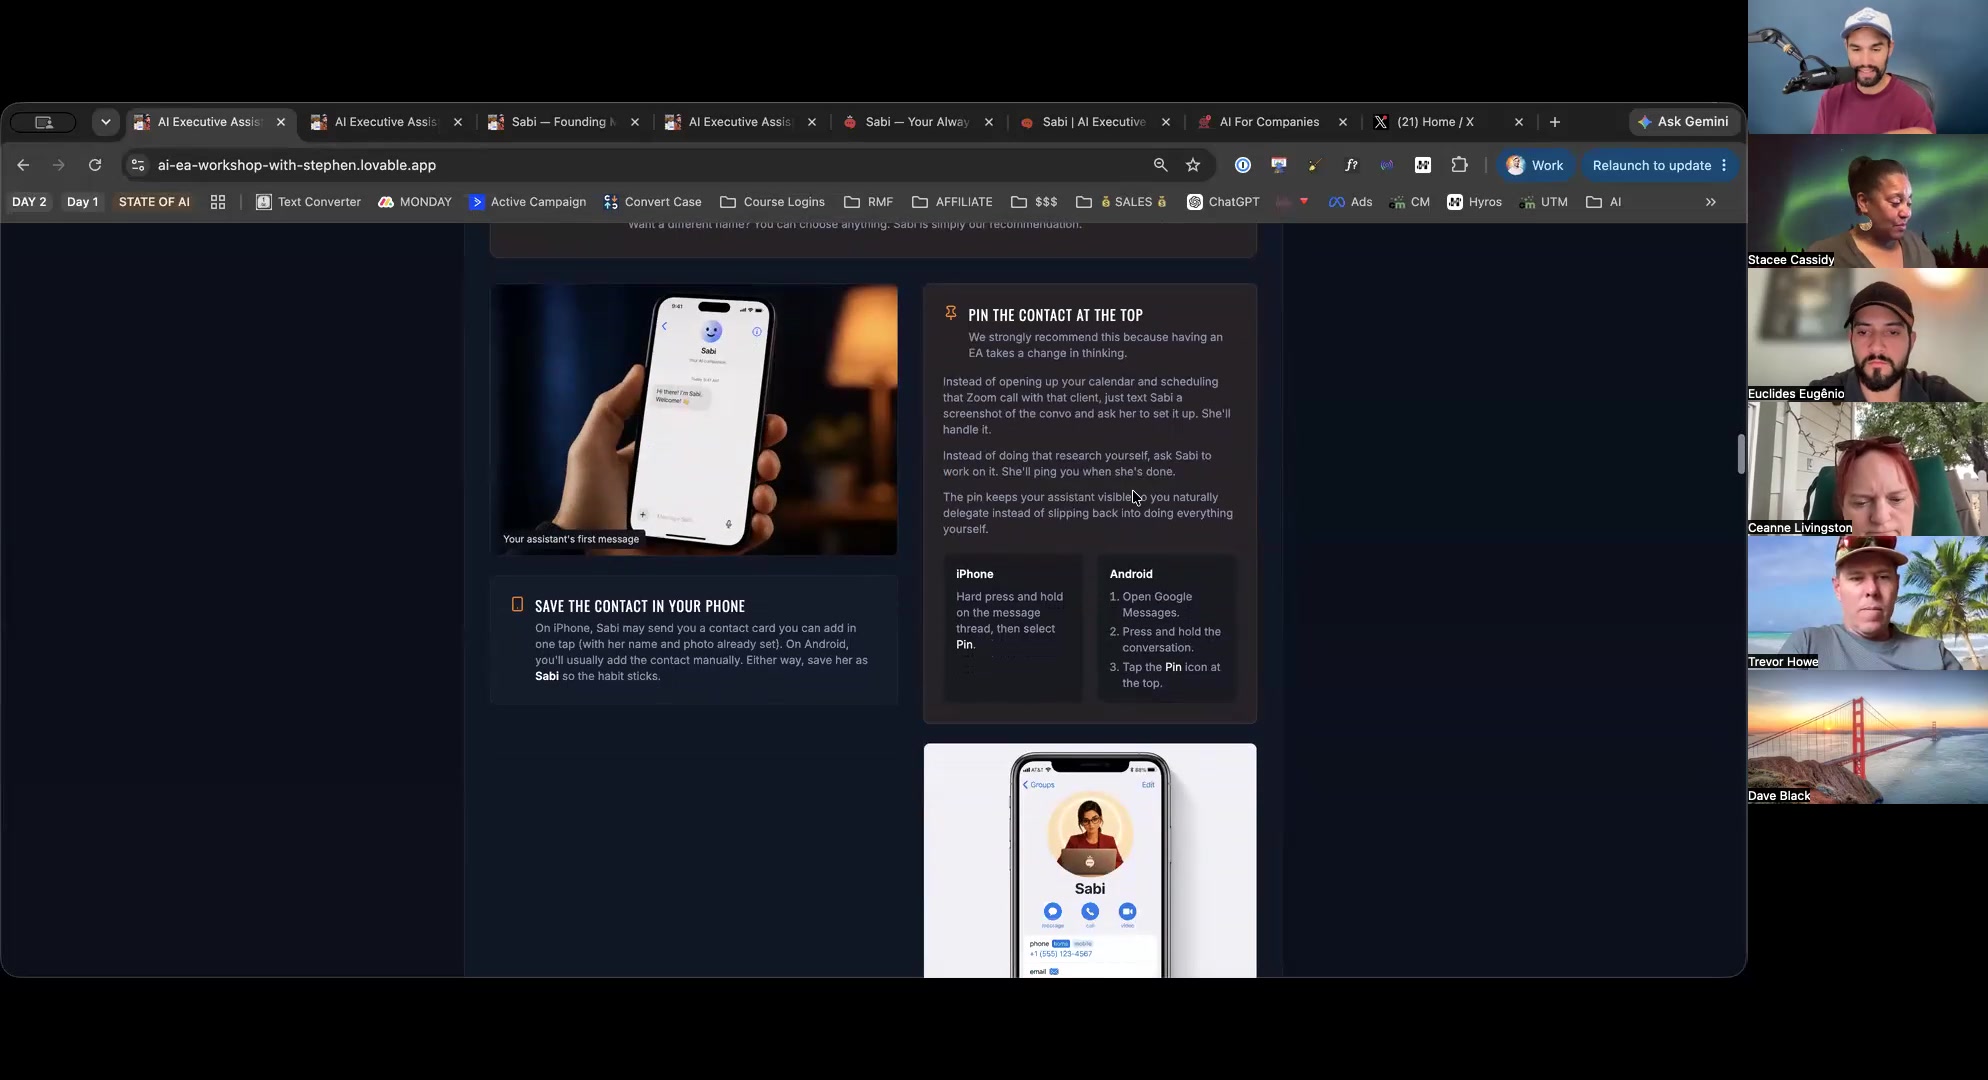Expand the SALES bookmark folder
The height and width of the screenshot is (1080, 1988).
click(x=1122, y=202)
